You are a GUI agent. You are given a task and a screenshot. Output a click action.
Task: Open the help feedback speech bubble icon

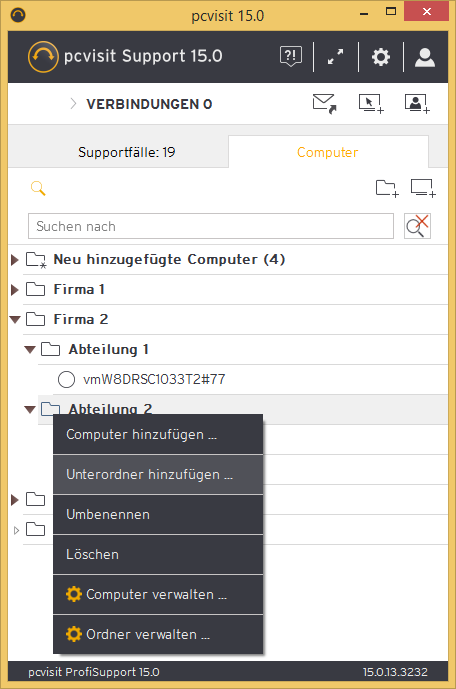pos(291,57)
